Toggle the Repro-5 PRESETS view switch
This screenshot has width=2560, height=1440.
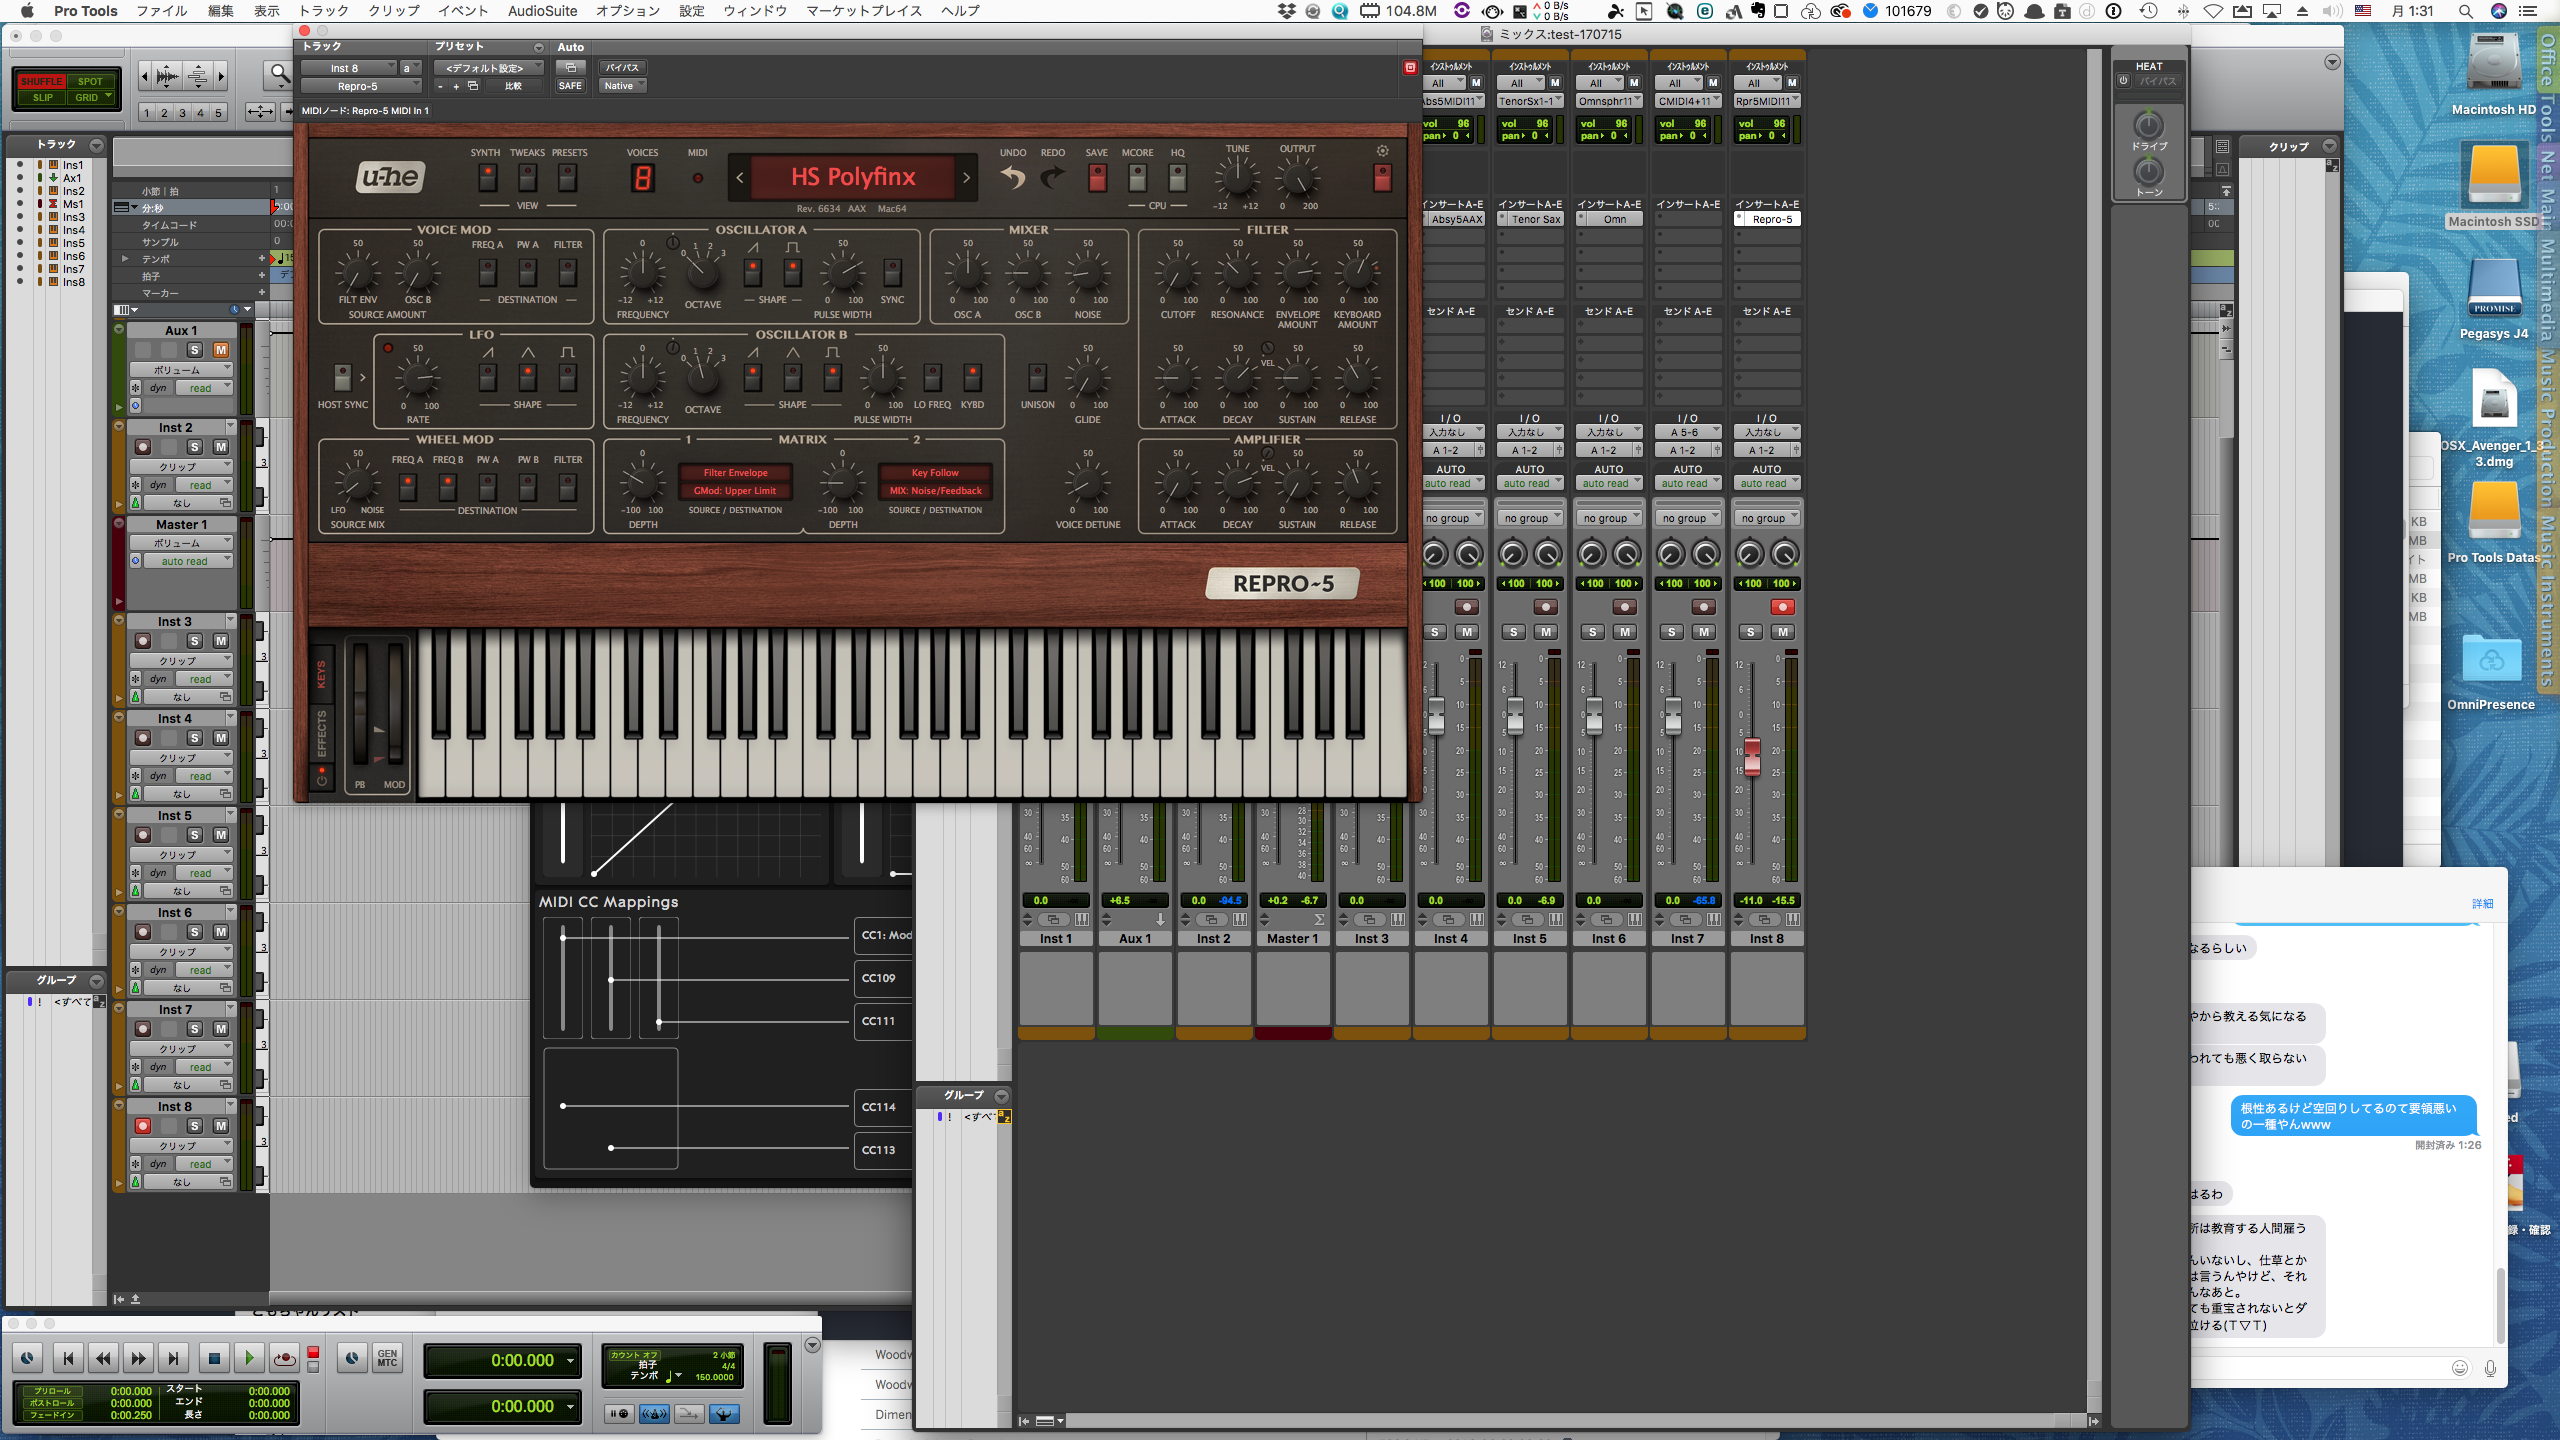[x=567, y=178]
